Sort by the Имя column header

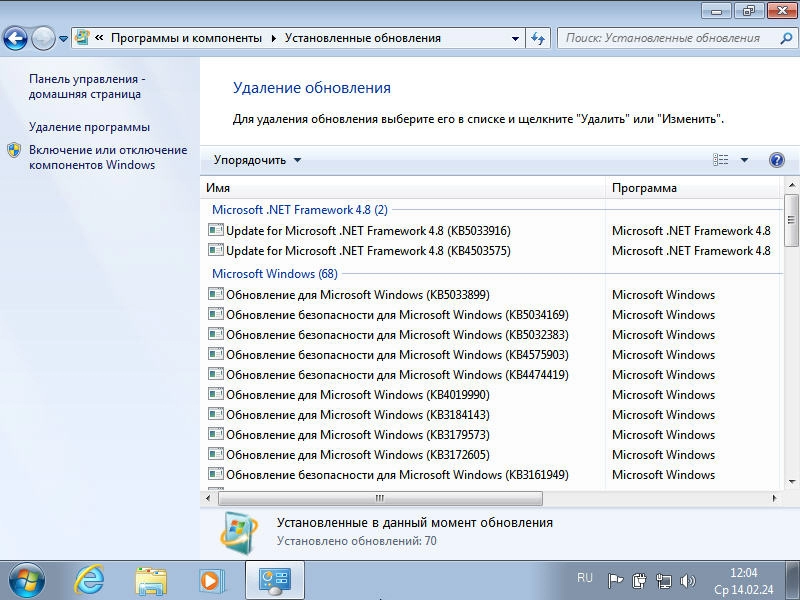pyautogui.click(x=400, y=188)
